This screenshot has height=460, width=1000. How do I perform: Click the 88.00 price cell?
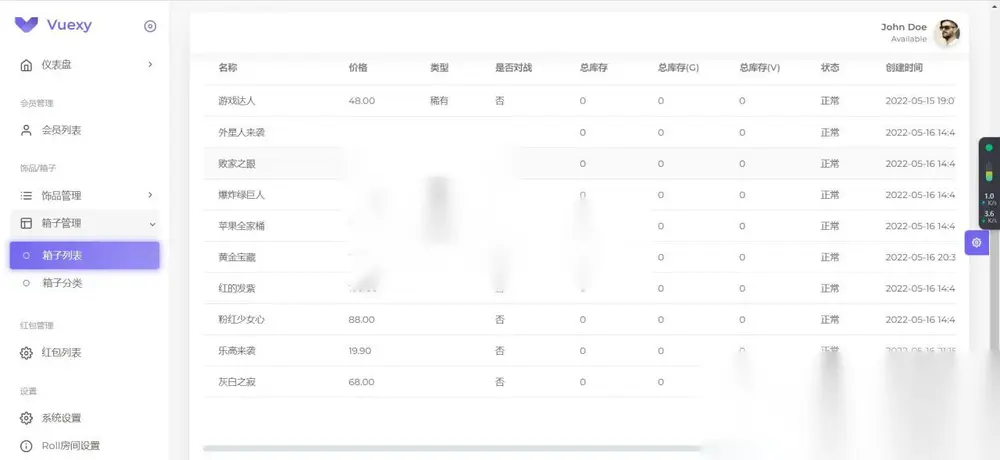[x=362, y=320]
